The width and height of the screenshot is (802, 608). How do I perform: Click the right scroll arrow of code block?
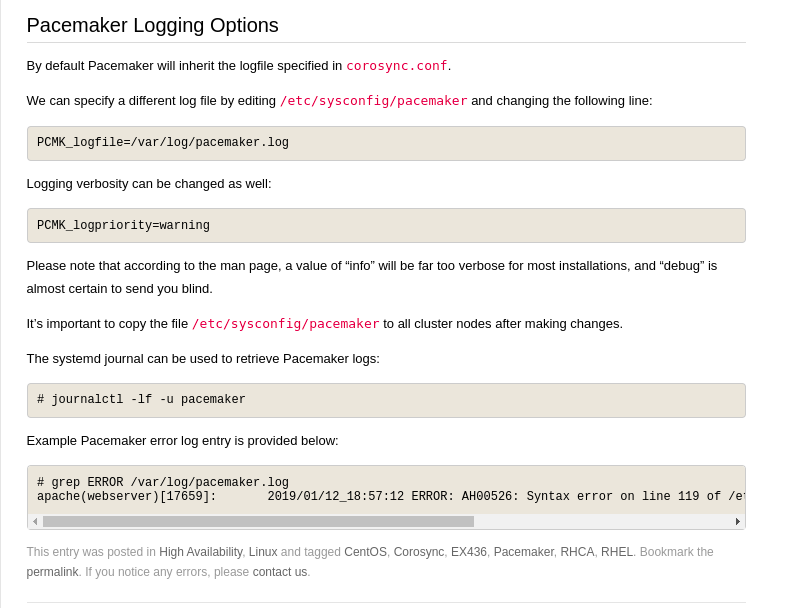click(x=738, y=521)
